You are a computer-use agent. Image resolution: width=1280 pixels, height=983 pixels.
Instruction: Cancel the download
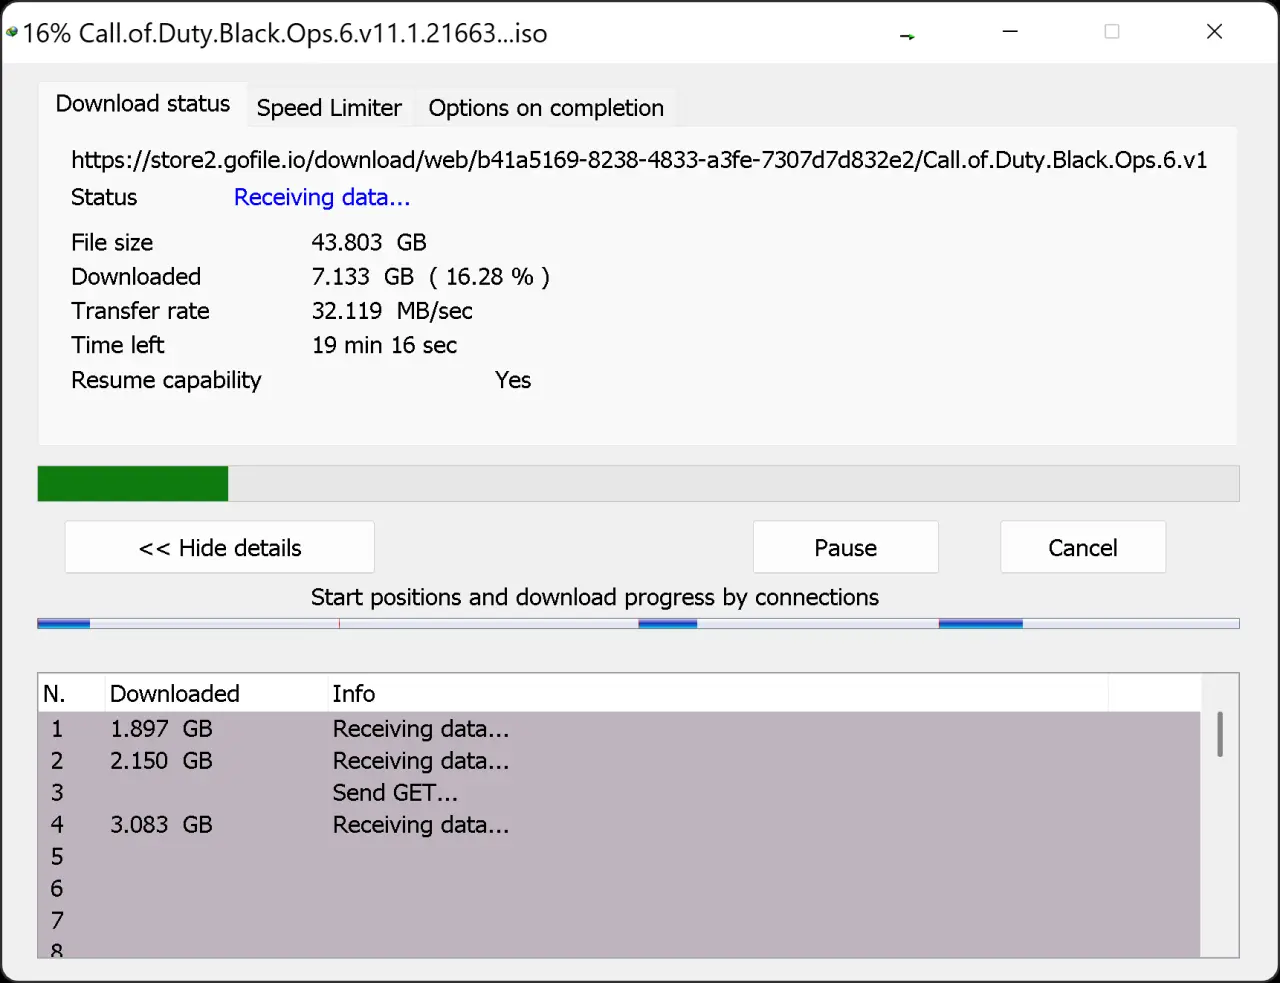(x=1083, y=547)
